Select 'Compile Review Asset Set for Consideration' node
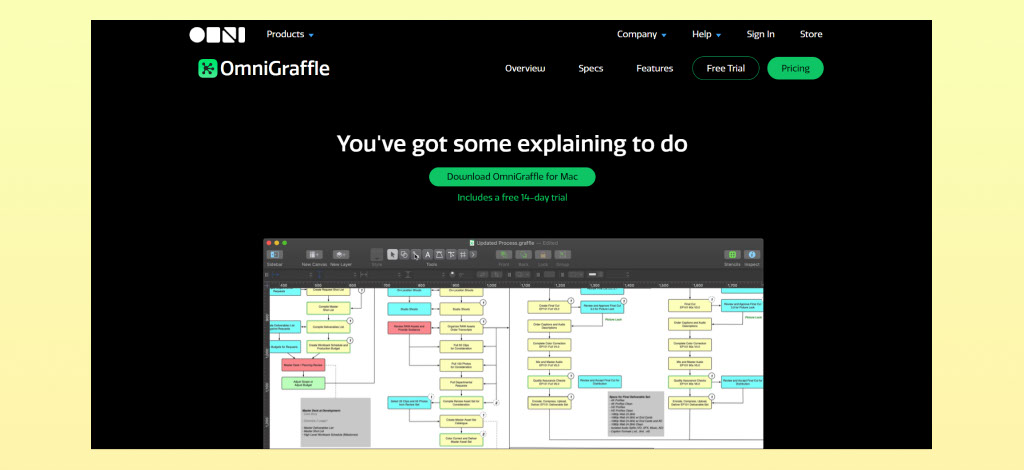Screen dimensions: 1024x470 461,403
